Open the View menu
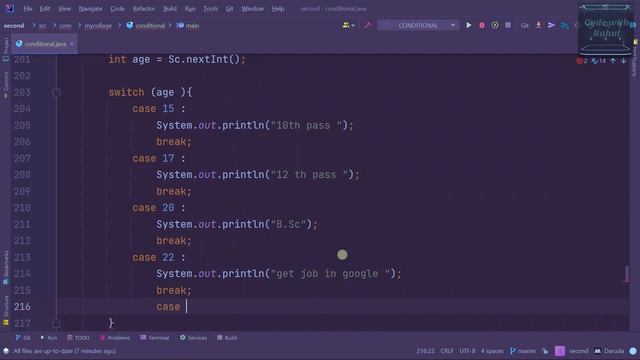640x360 pixels. pos(64,9)
